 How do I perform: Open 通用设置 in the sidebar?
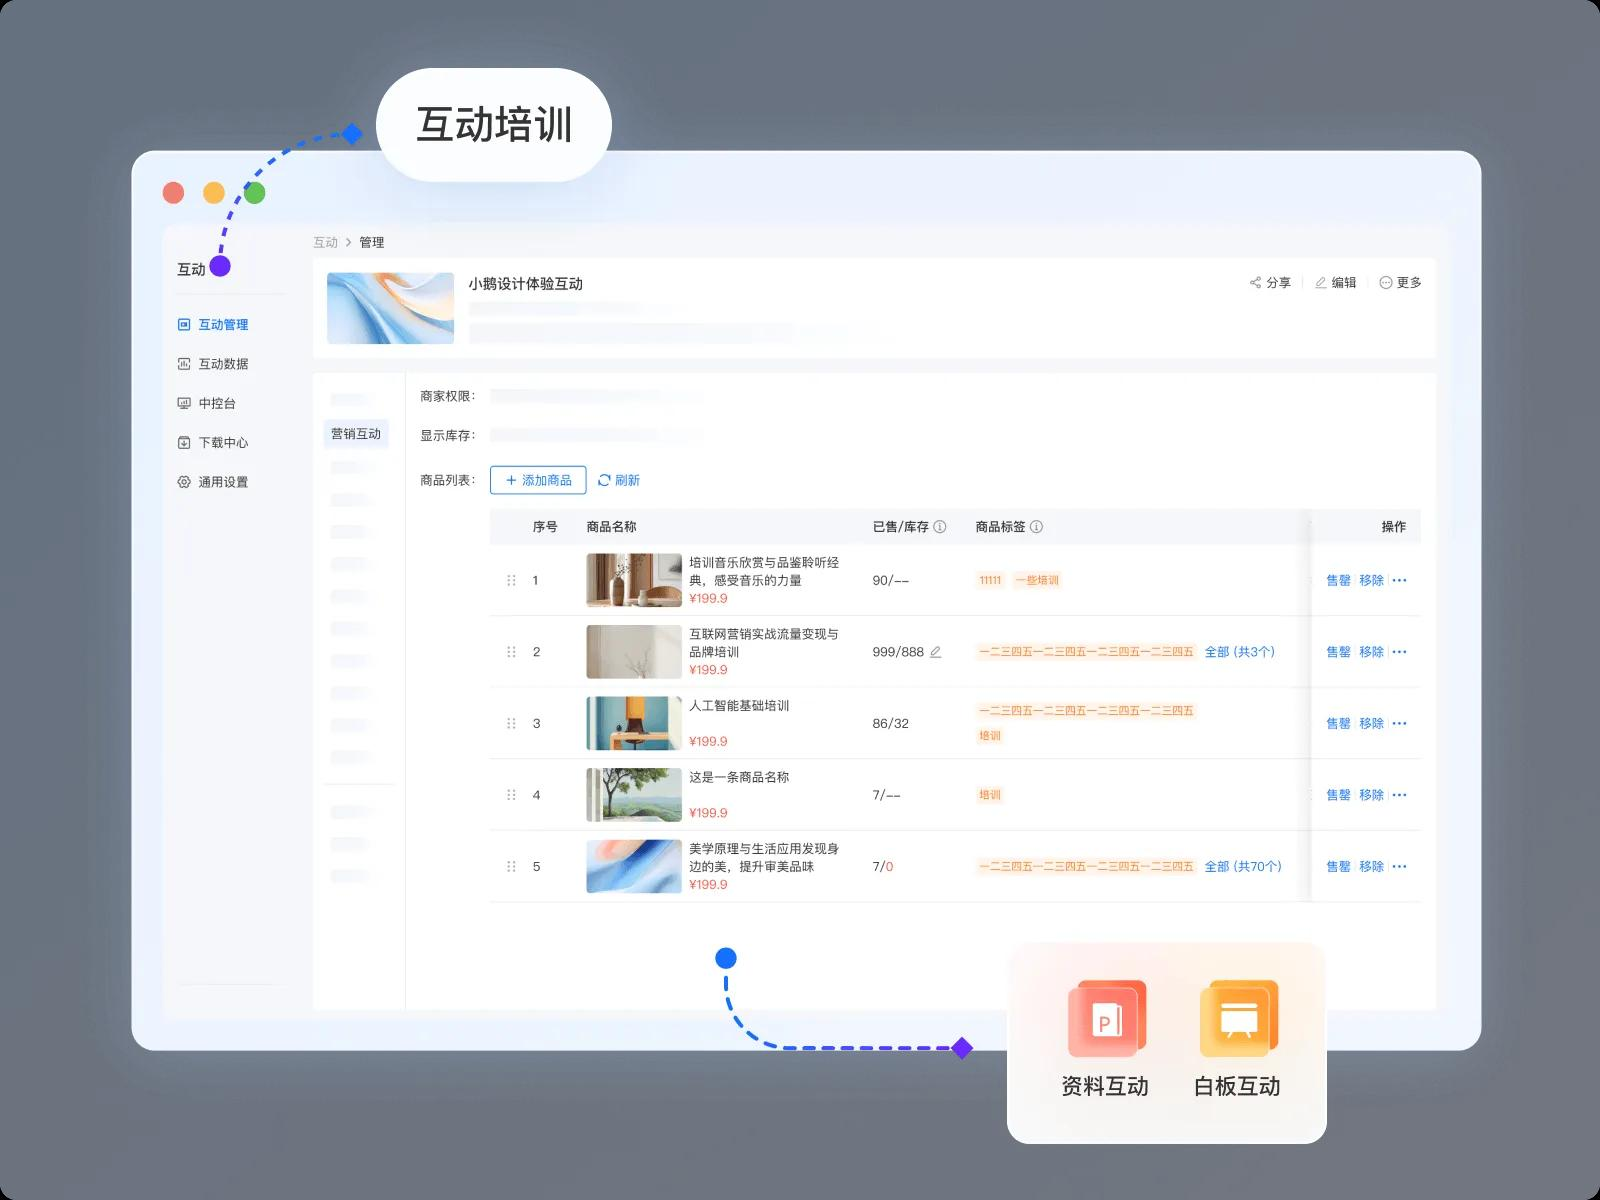pos(224,481)
